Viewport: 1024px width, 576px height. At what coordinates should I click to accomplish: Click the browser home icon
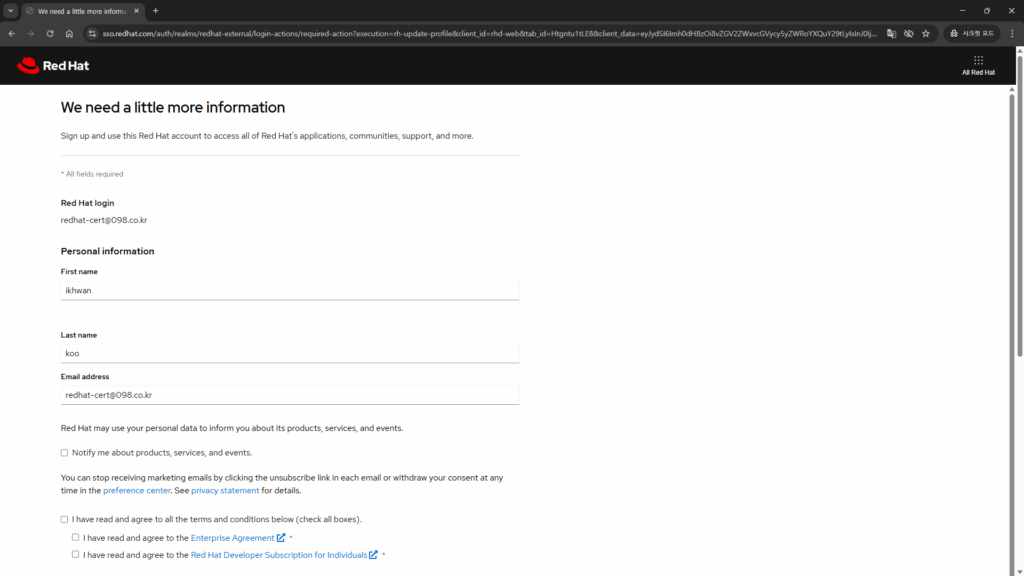click(69, 33)
